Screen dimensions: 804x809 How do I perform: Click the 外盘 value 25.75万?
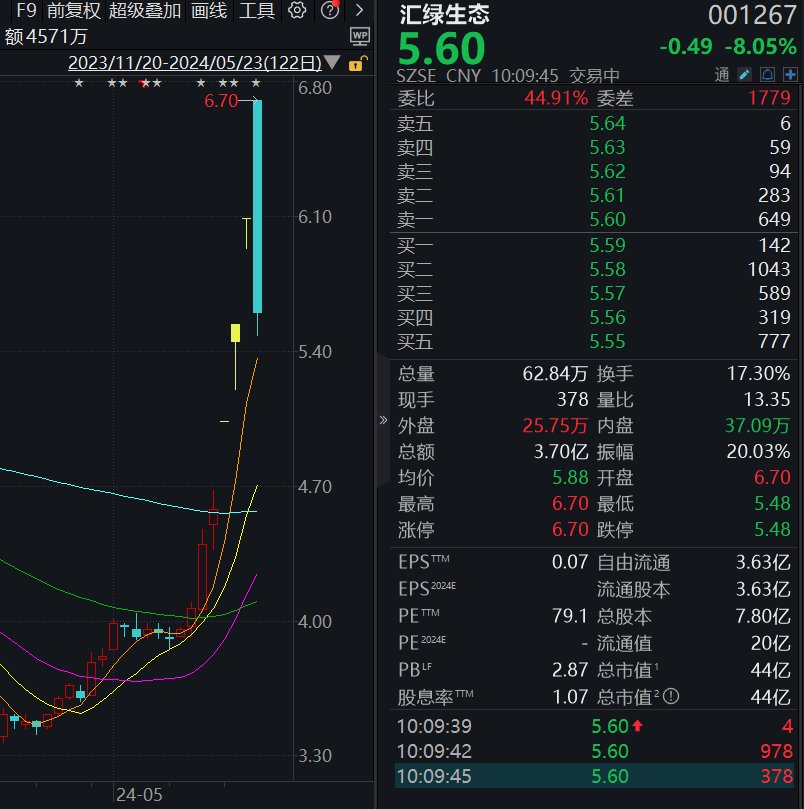[555, 426]
